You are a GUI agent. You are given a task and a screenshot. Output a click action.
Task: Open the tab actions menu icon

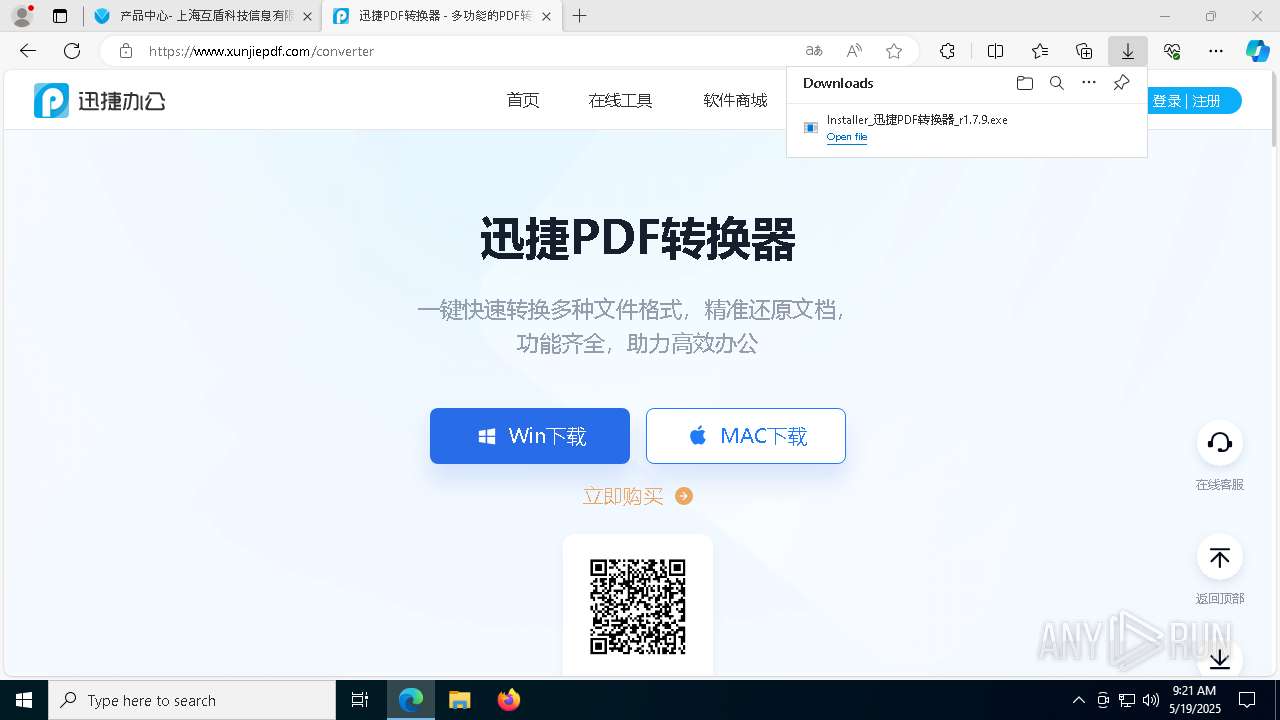pyautogui.click(x=60, y=16)
